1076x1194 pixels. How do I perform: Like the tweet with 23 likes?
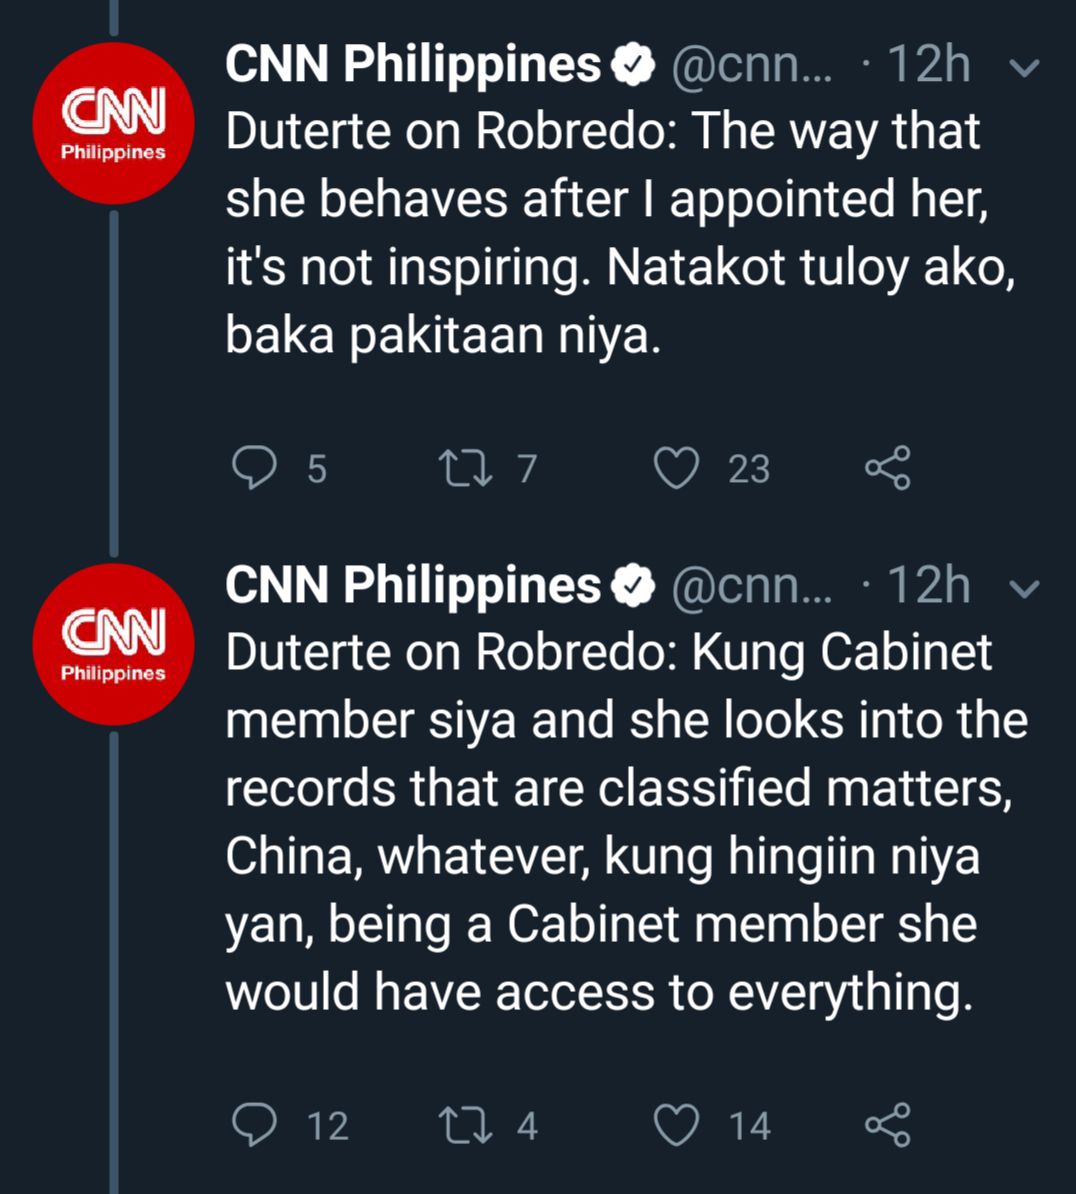676,468
